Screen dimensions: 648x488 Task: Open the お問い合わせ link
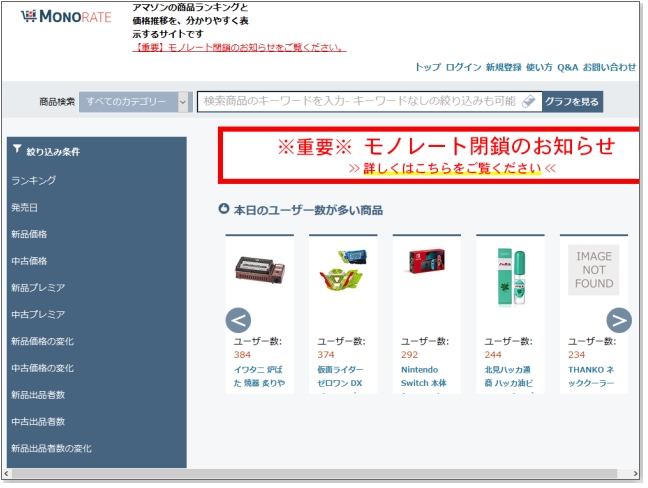pos(609,67)
